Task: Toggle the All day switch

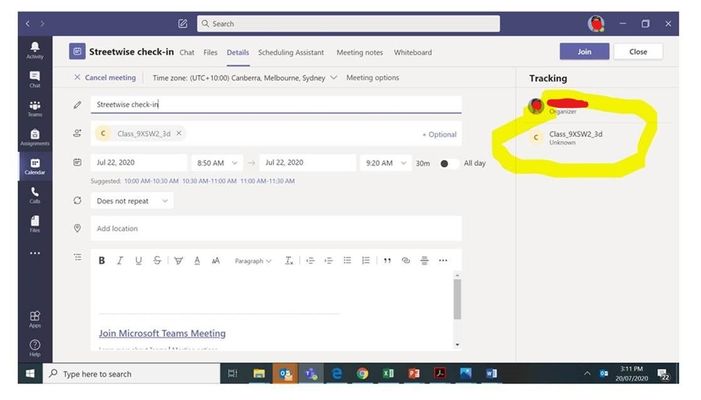Action: pyautogui.click(x=449, y=164)
